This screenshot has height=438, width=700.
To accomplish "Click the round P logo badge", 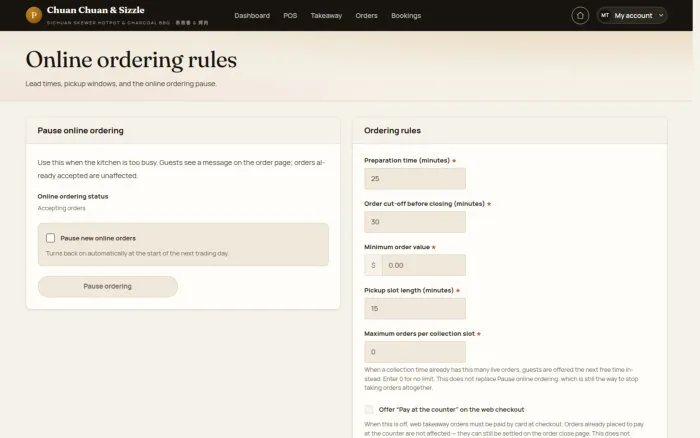I will tap(33, 15).
